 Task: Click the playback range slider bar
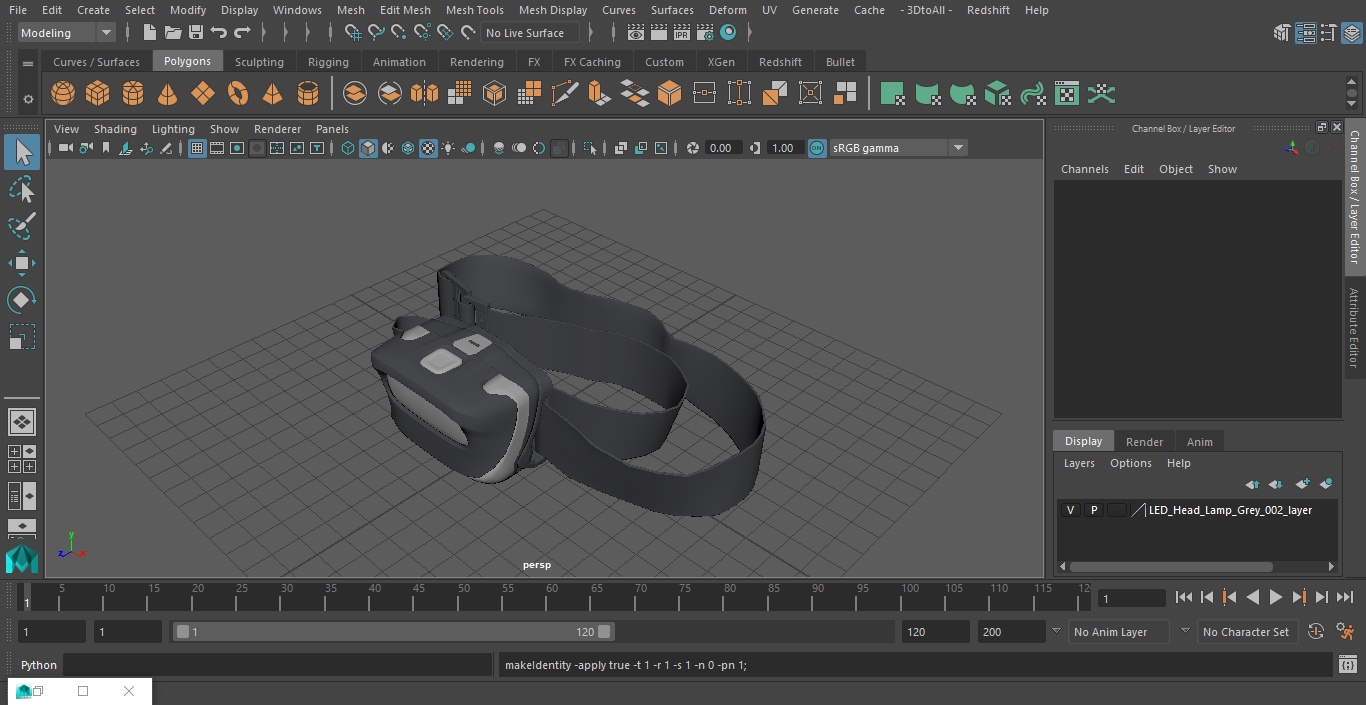tap(393, 632)
